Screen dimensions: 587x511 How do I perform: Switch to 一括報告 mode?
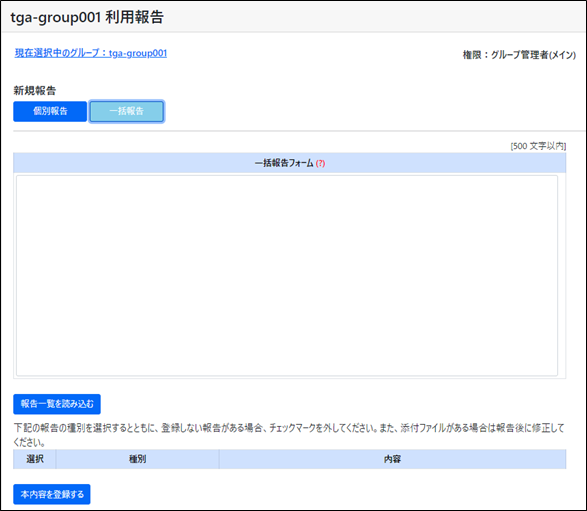(127, 111)
